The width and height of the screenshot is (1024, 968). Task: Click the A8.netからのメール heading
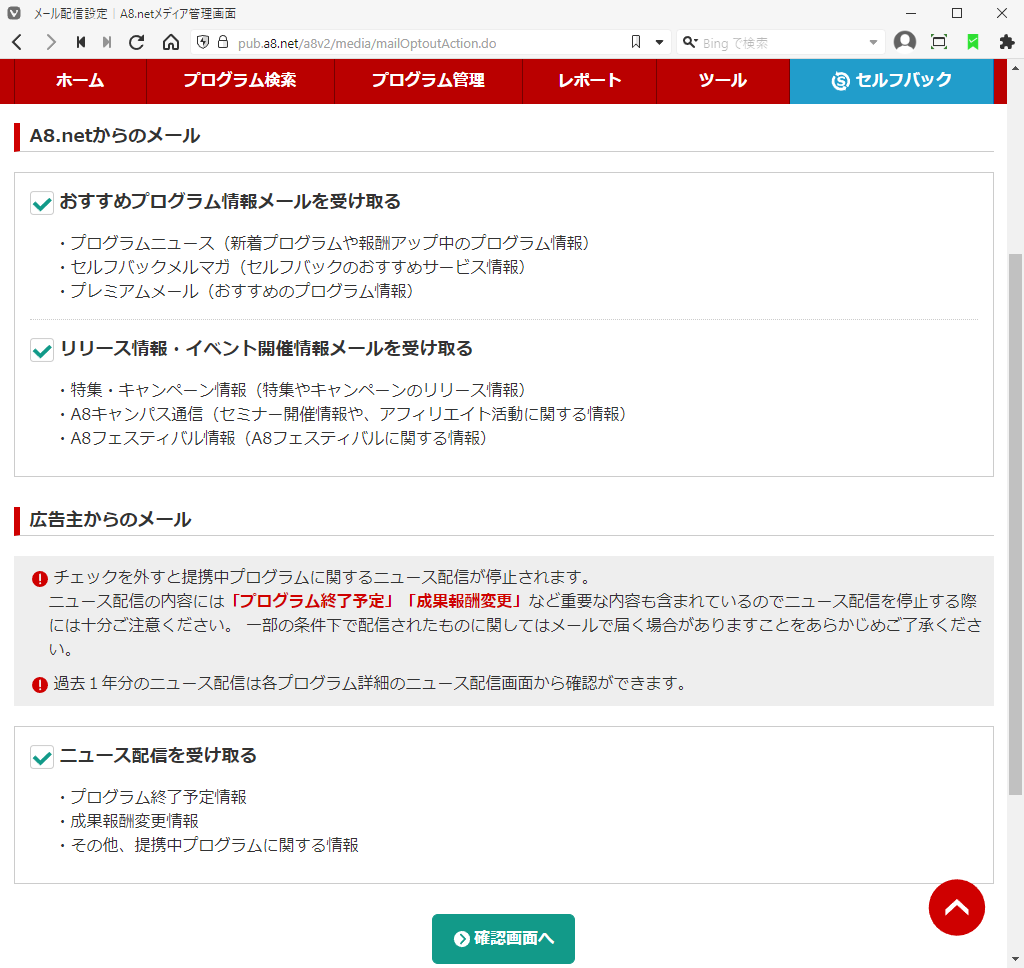(x=115, y=136)
